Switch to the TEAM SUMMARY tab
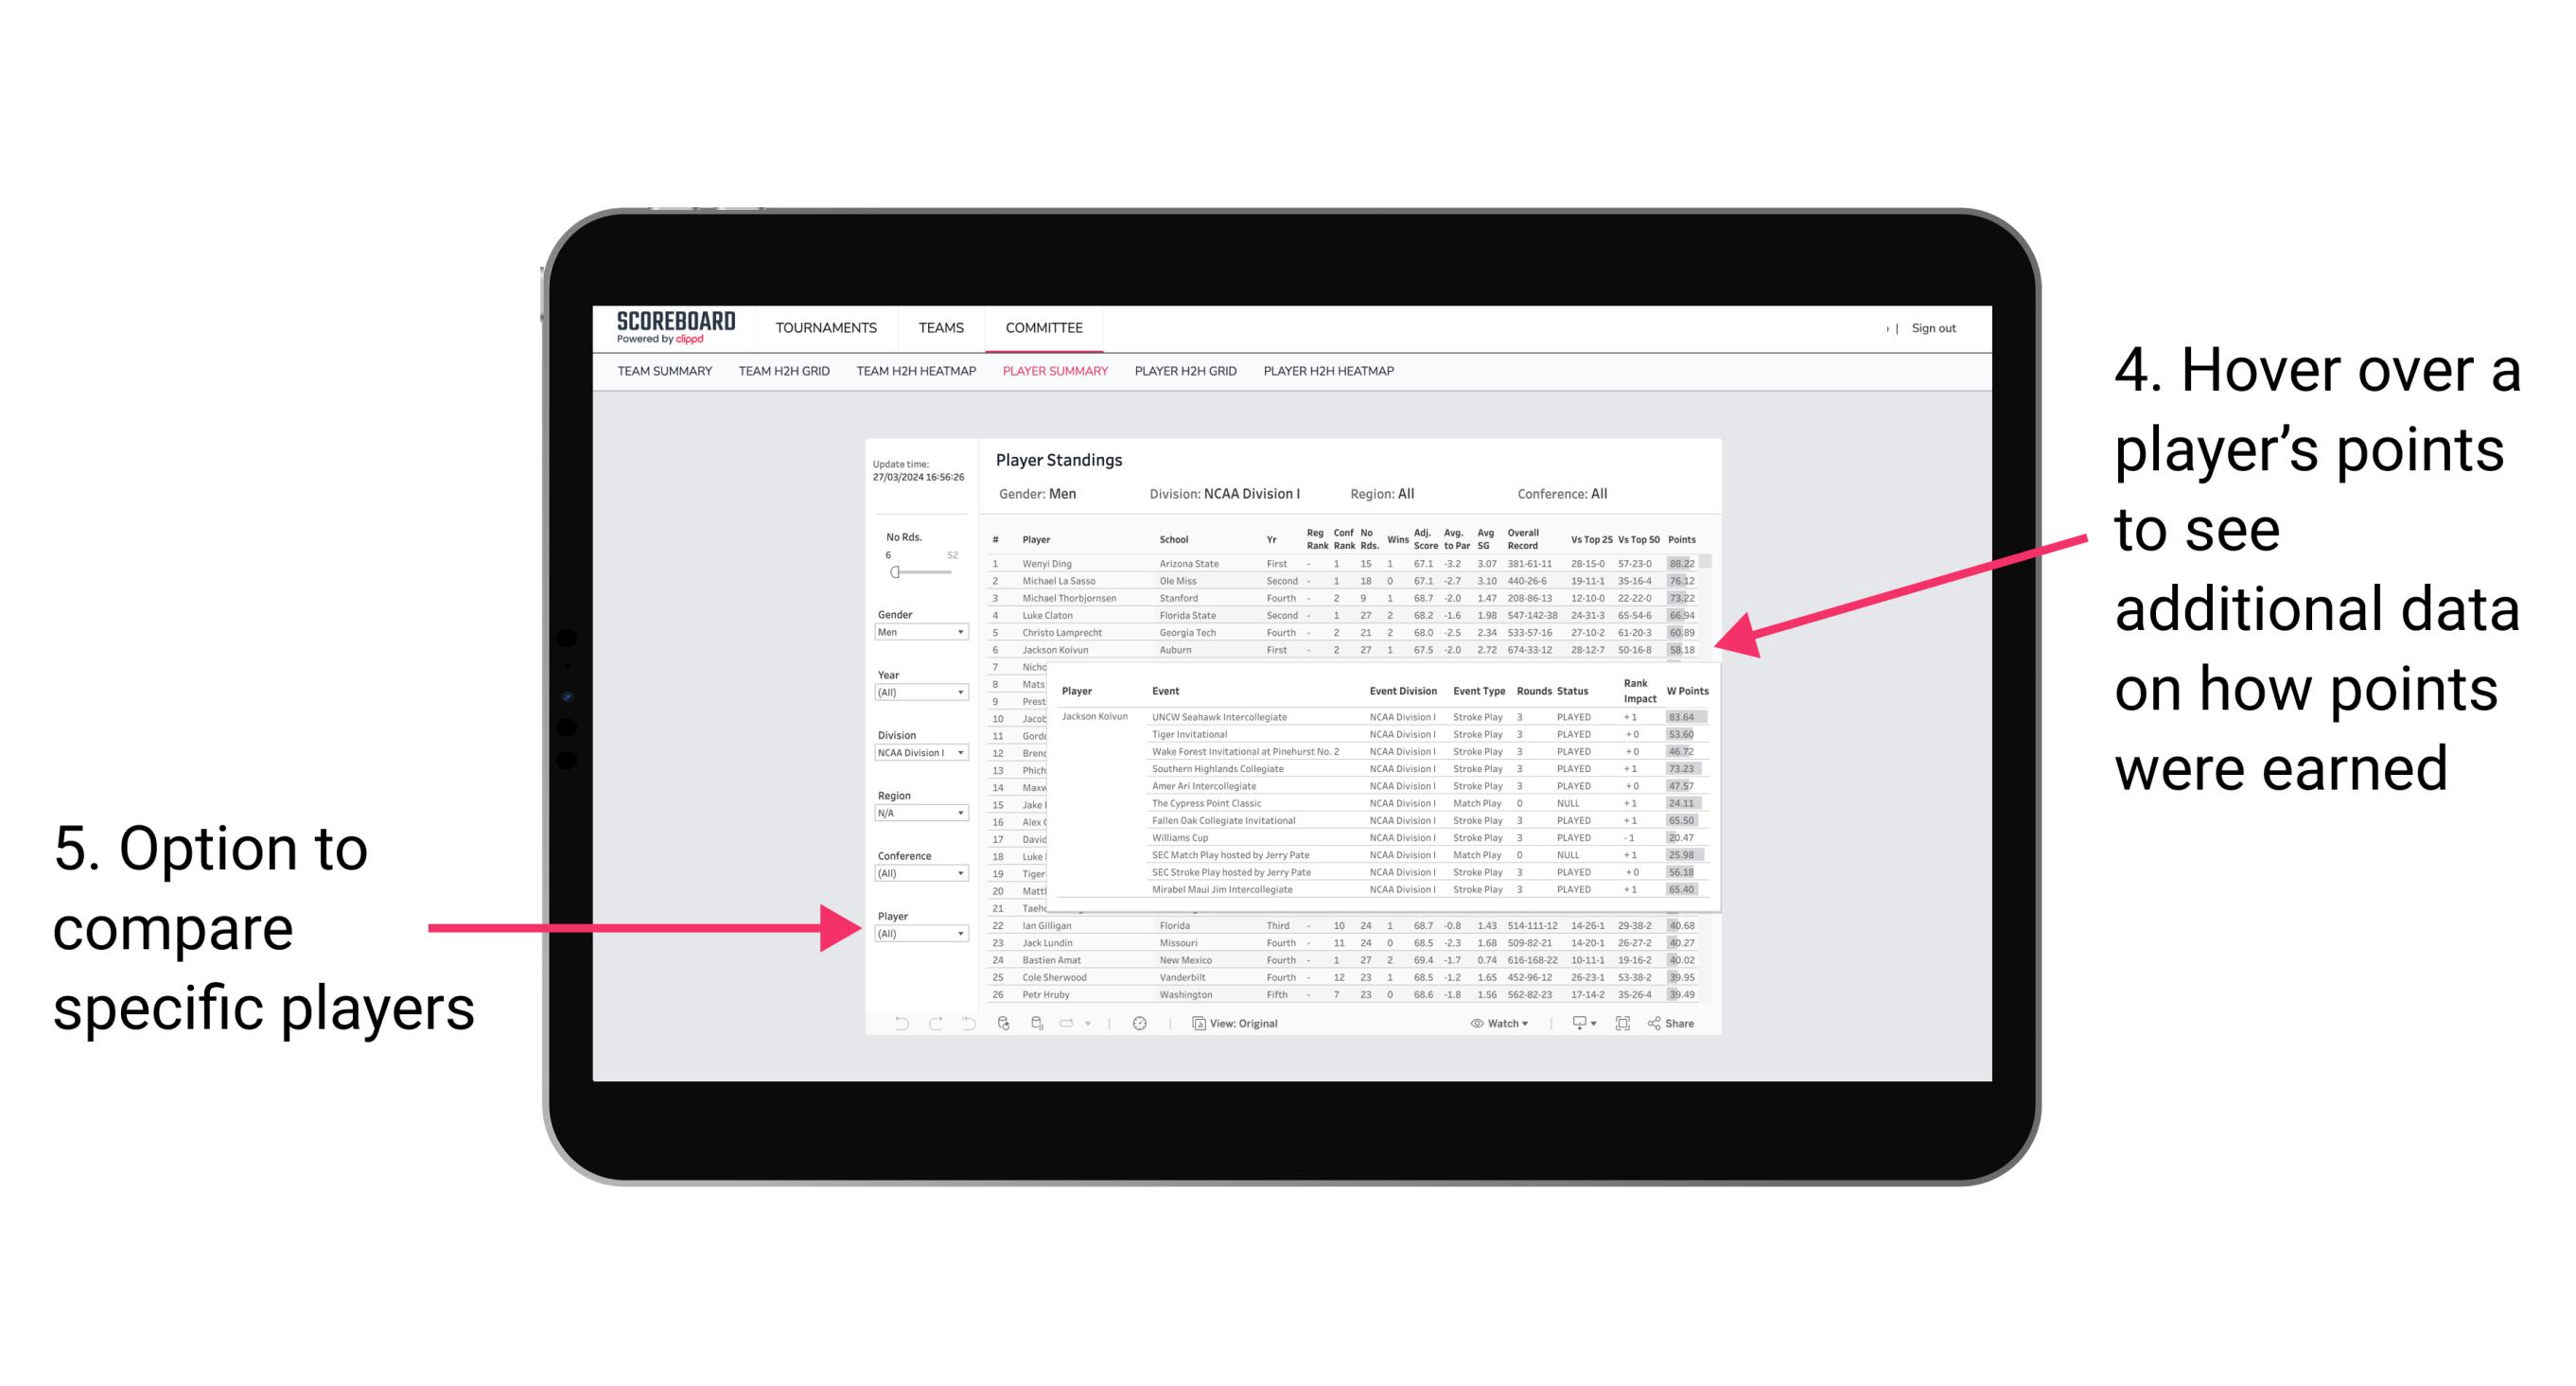 pos(673,377)
